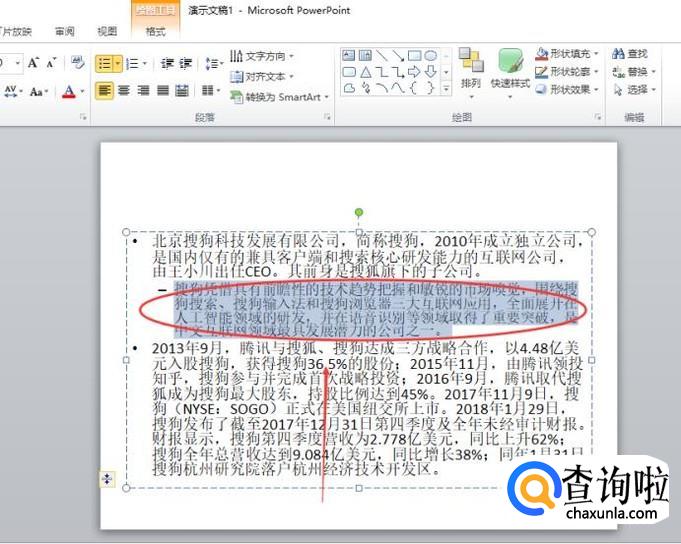Open drawing group dialog launcher

click(598, 117)
